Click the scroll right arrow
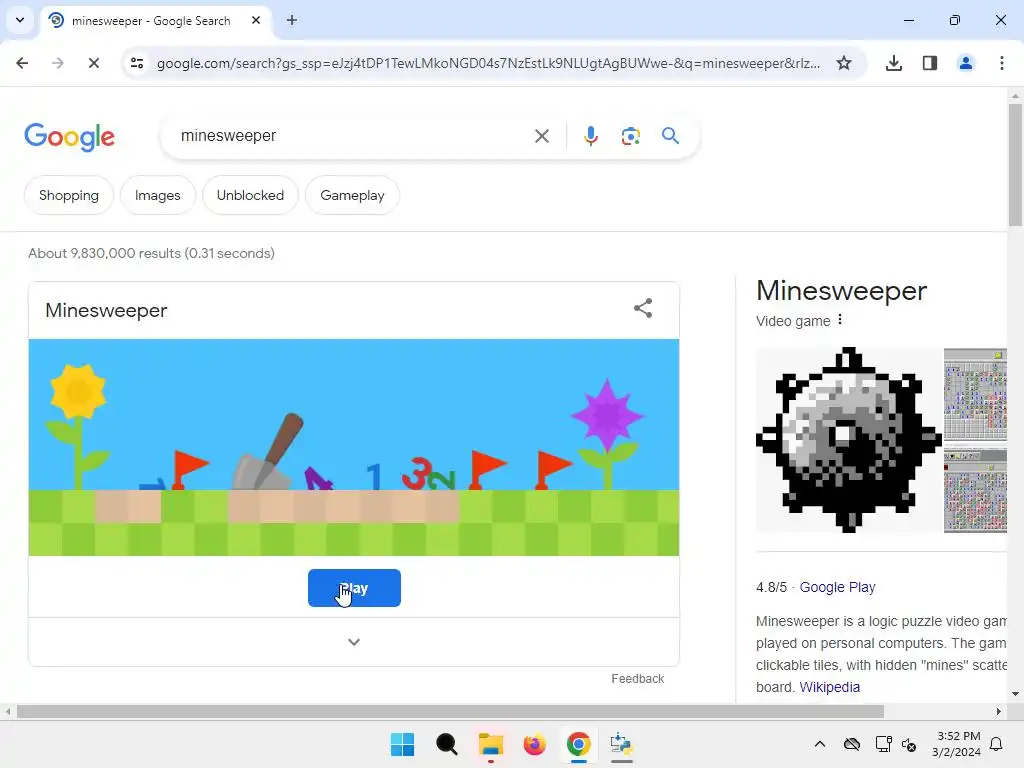The width and height of the screenshot is (1024, 768). (x=999, y=711)
